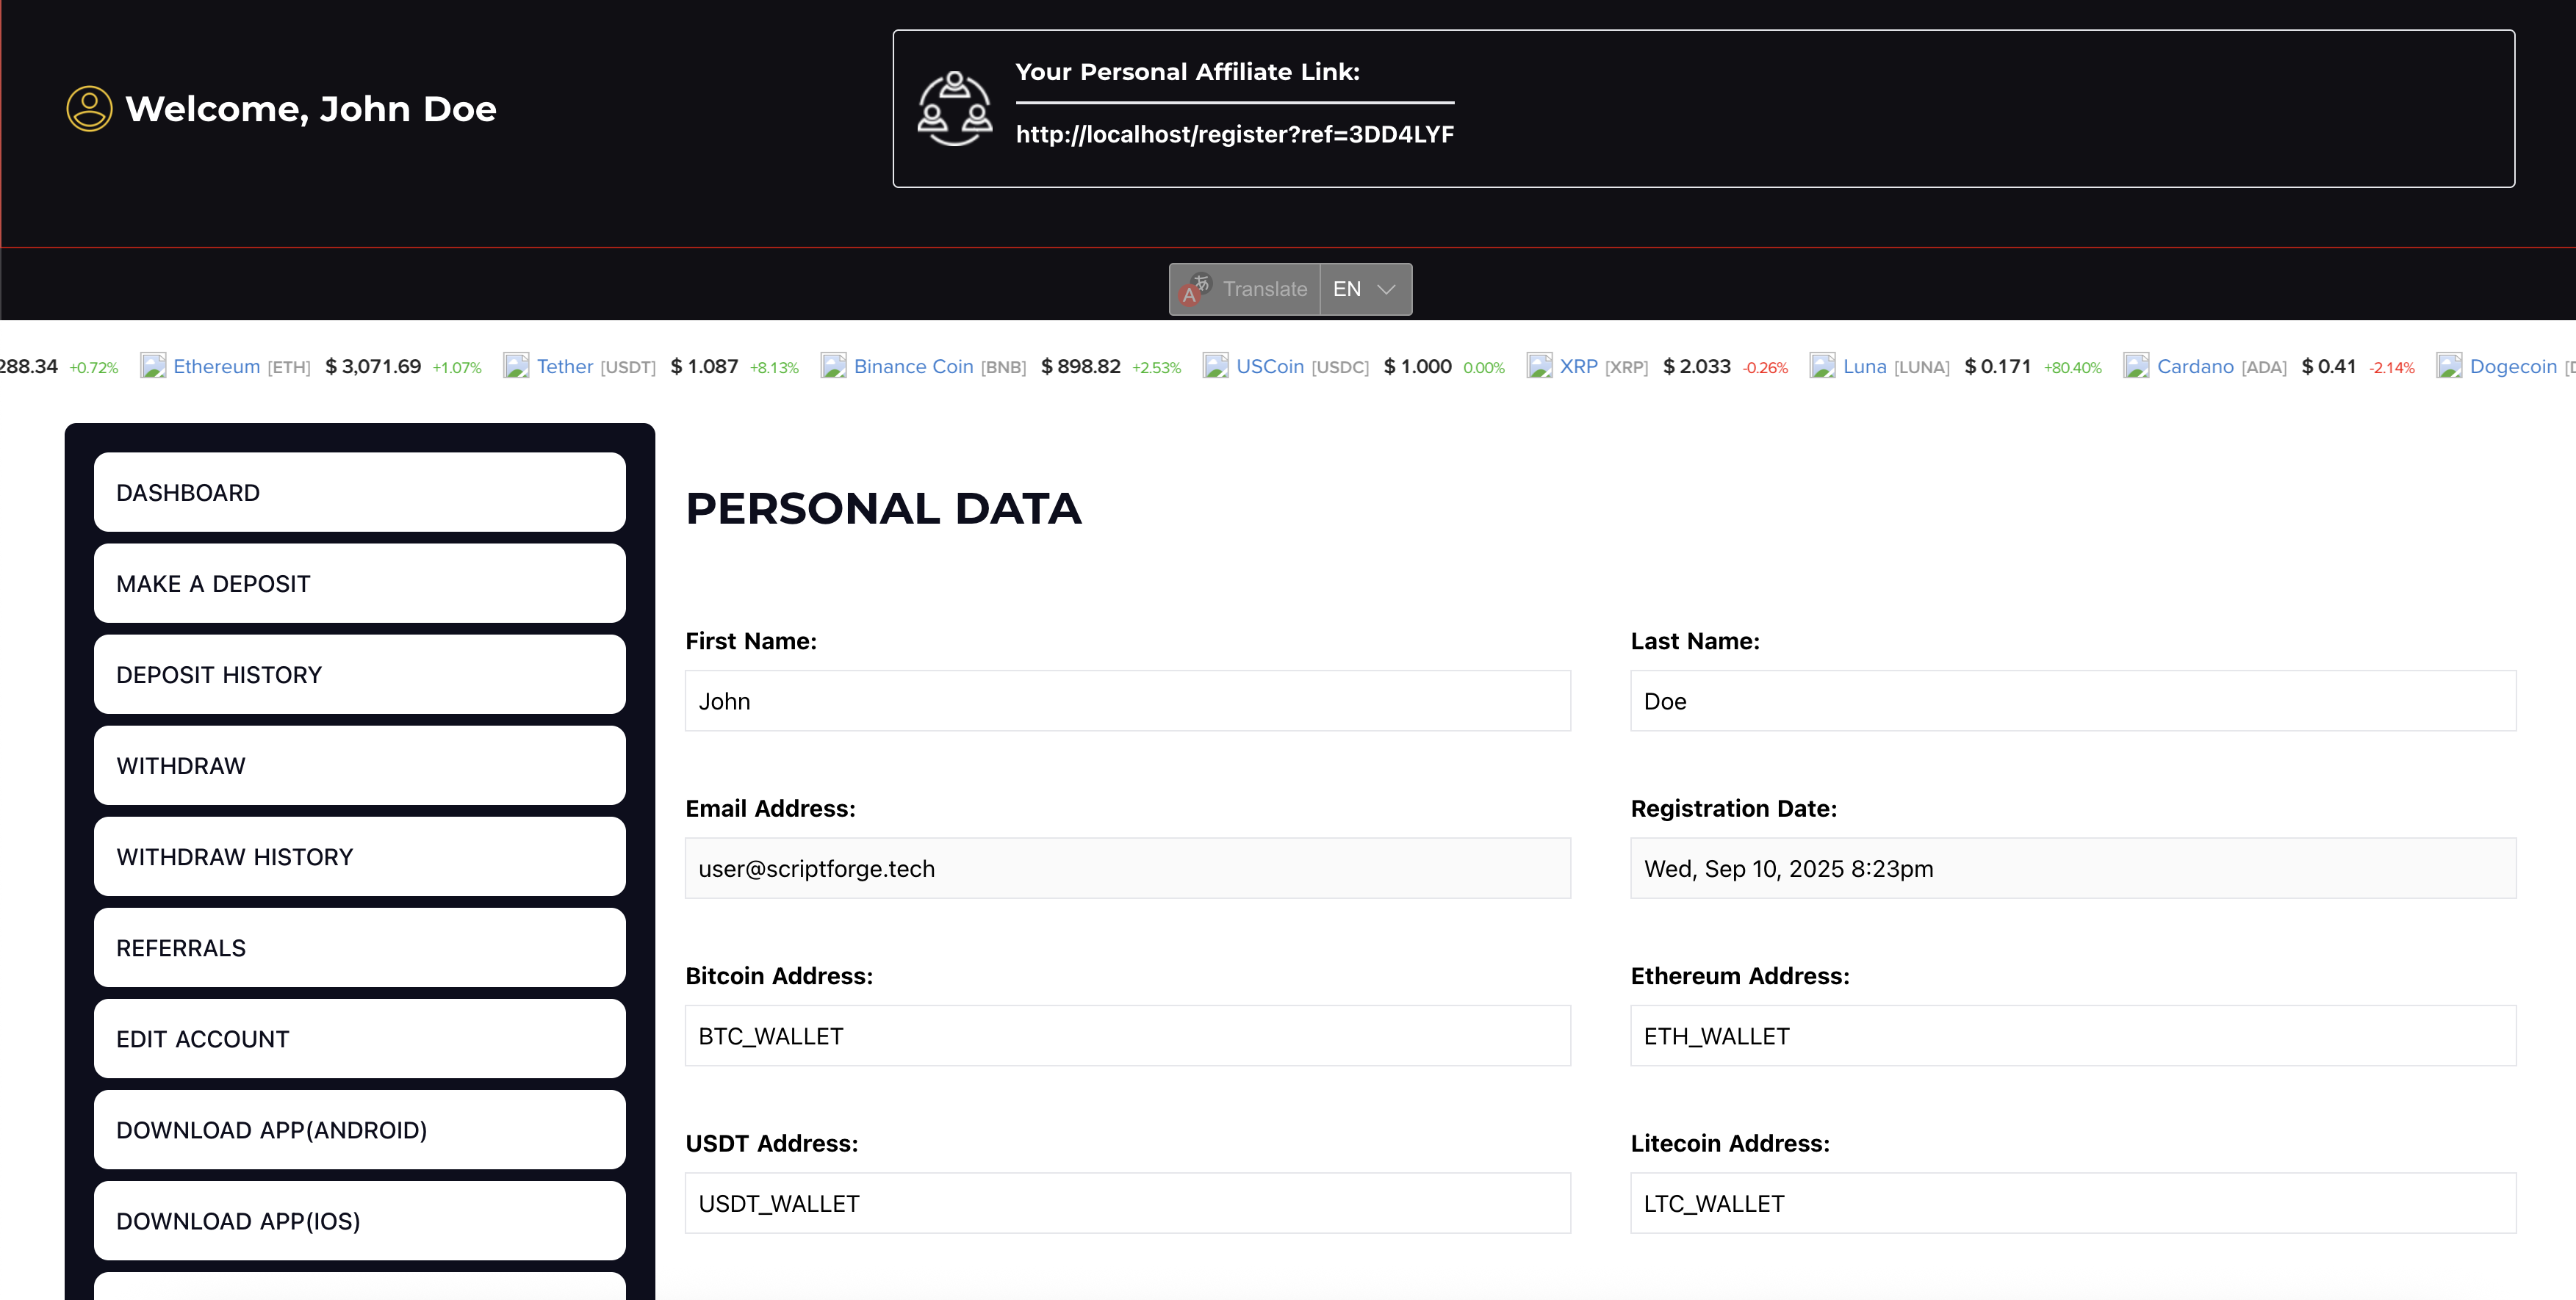Click the affiliate group icon
The width and height of the screenshot is (2576, 1300).
(x=954, y=109)
